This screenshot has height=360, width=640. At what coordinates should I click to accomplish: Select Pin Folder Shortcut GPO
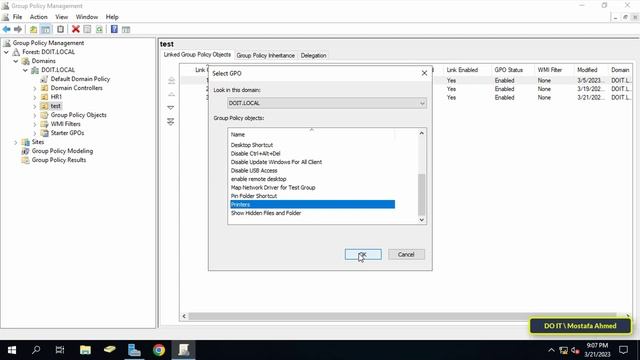(254, 196)
